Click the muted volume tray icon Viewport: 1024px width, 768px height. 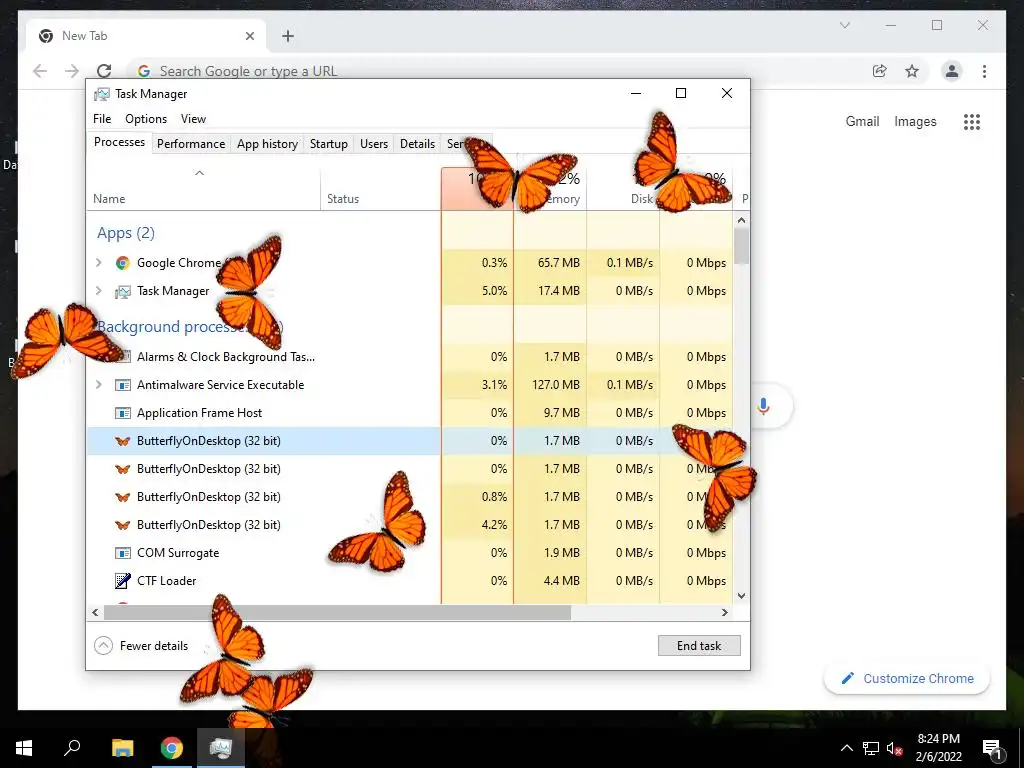point(894,749)
